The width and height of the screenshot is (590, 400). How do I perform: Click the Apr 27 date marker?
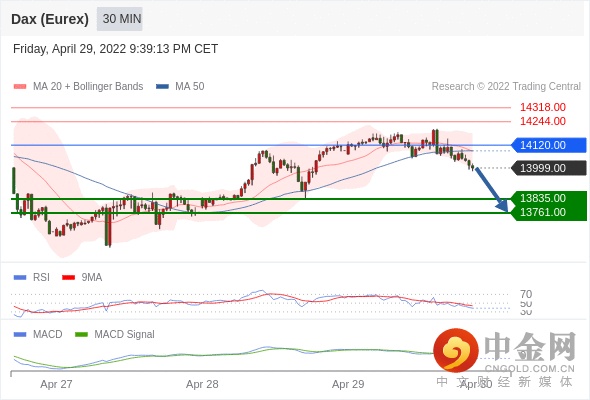(56, 384)
